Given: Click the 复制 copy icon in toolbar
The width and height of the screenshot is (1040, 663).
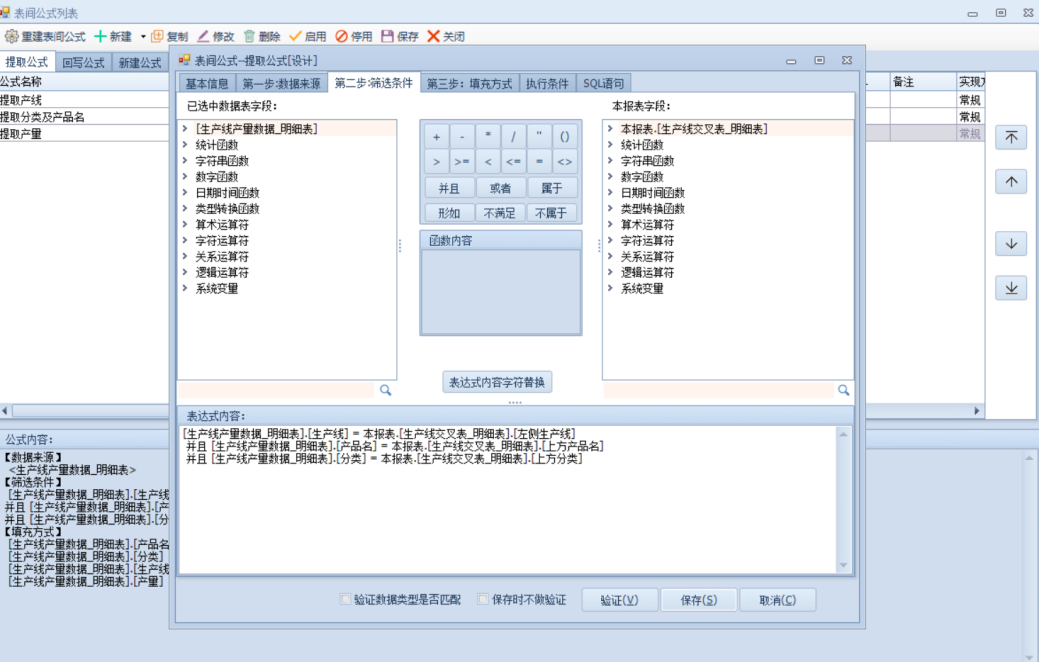Looking at the screenshot, I should (x=157, y=36).
